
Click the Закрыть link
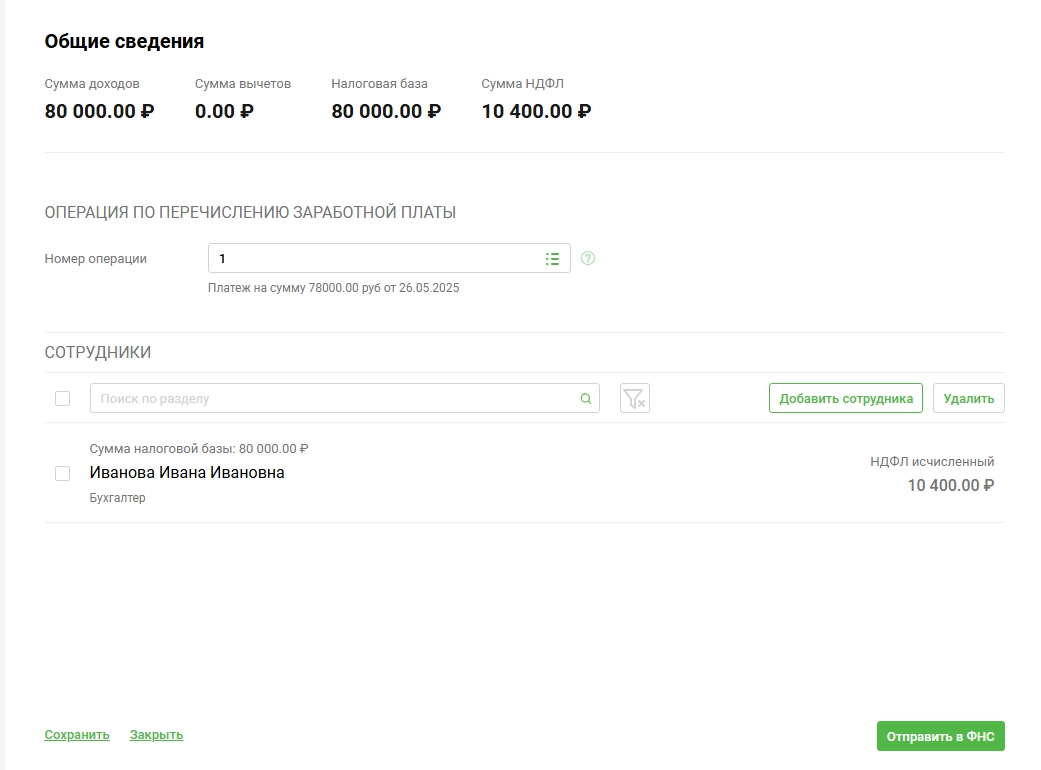(156, 735)
